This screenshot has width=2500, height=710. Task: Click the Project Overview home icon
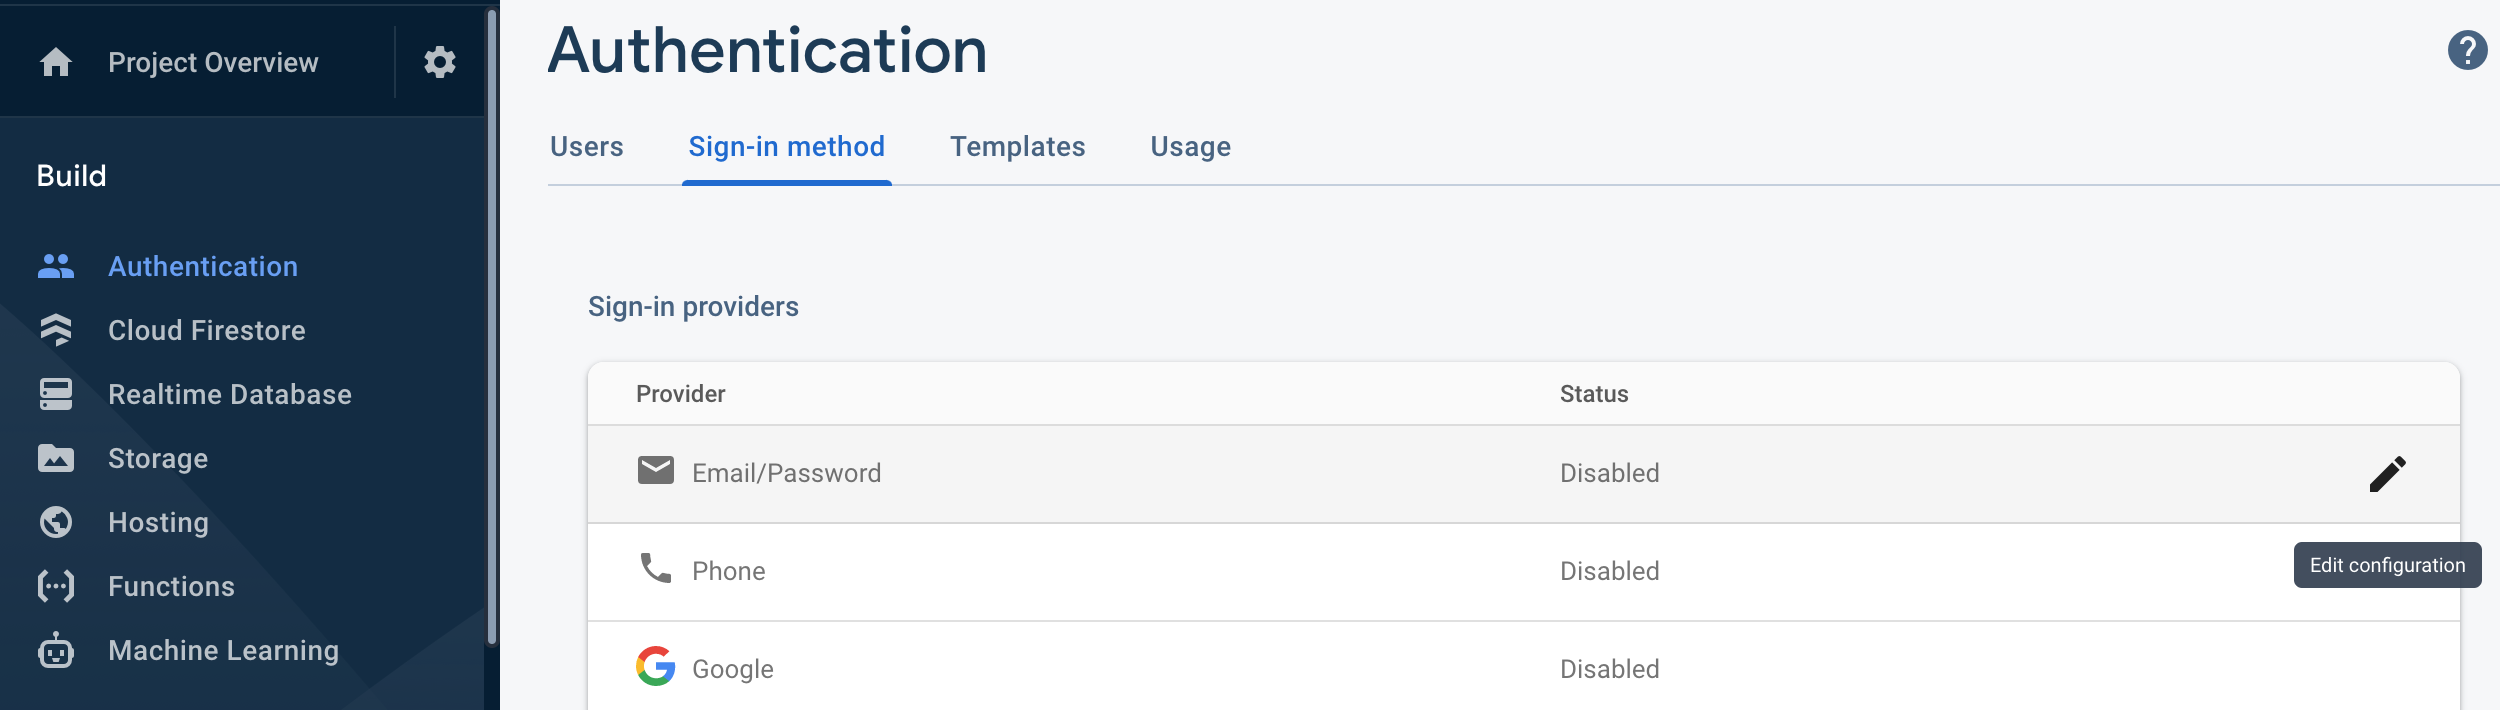point(56,62)
